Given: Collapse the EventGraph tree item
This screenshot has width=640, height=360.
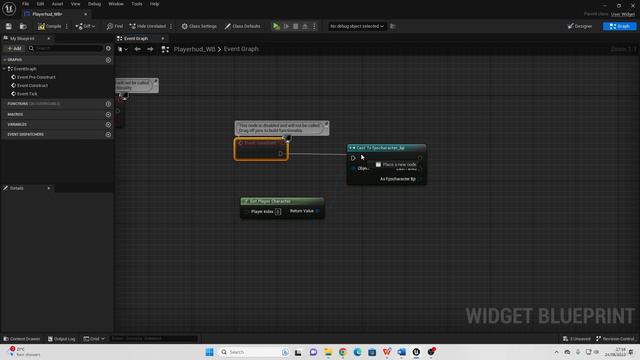Looking at the screenshot, I should tap(4, 69).
